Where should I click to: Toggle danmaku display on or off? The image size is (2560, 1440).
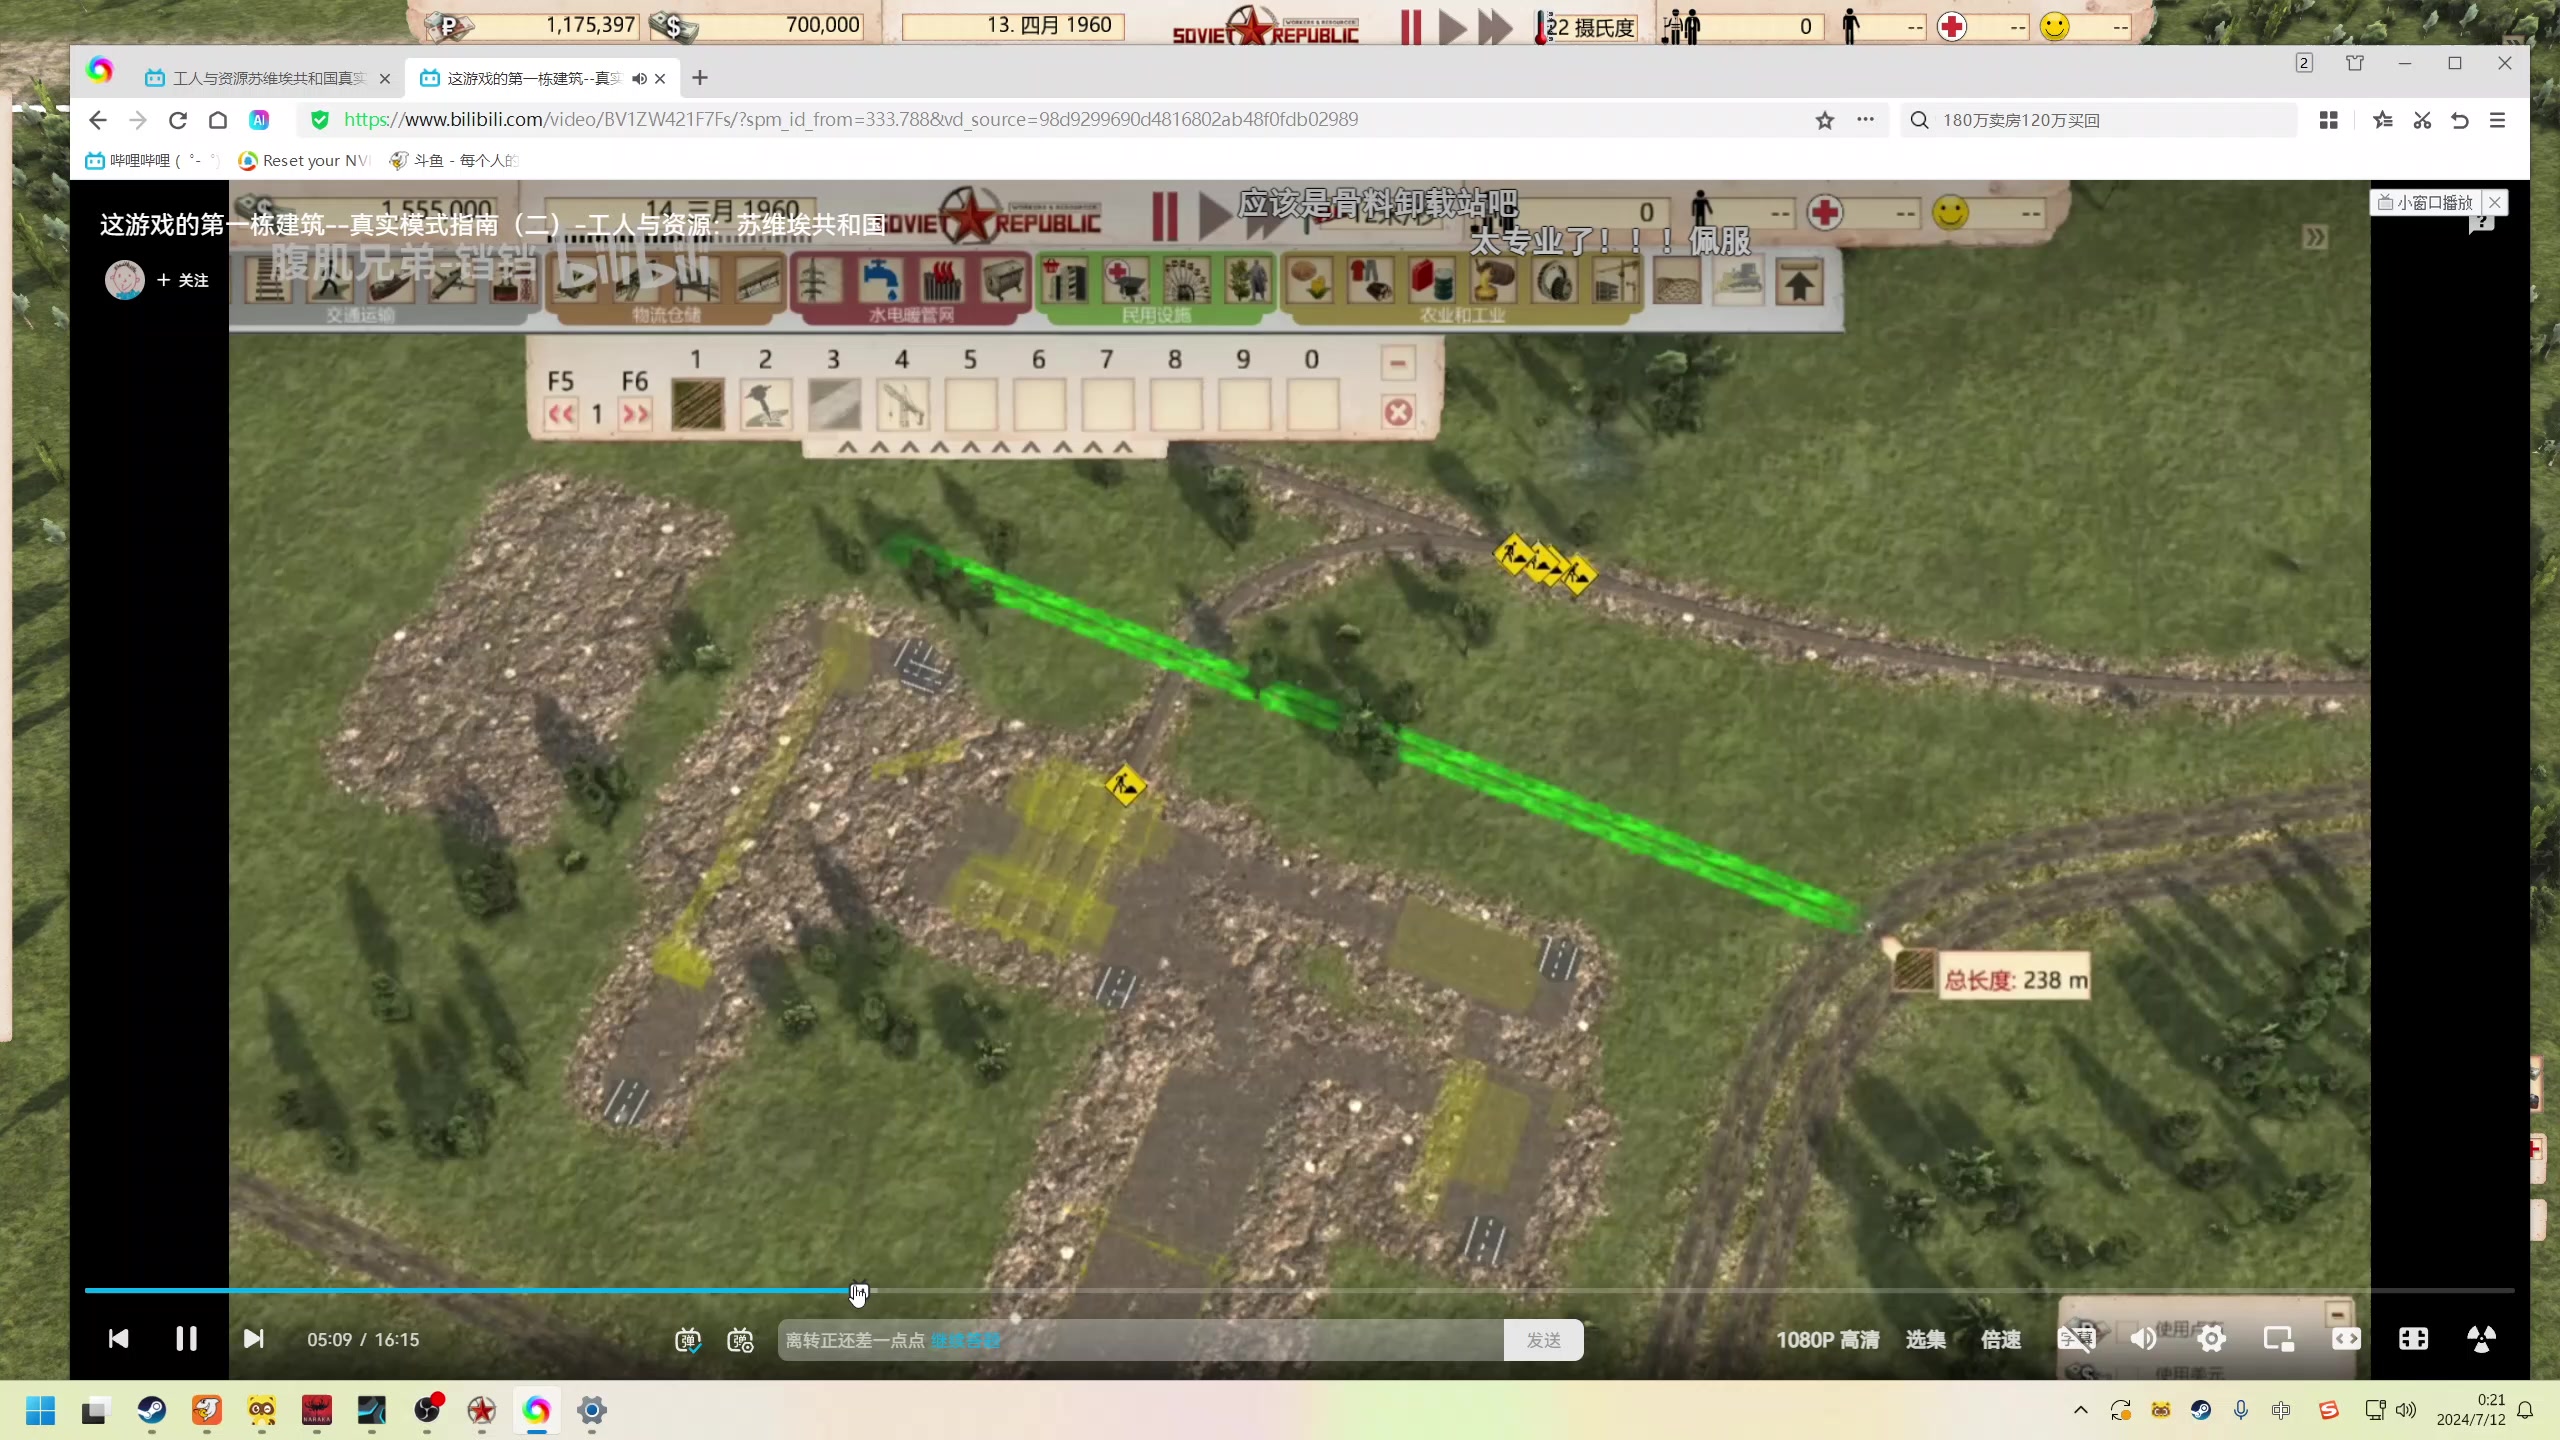click(x=688, y=1340)
